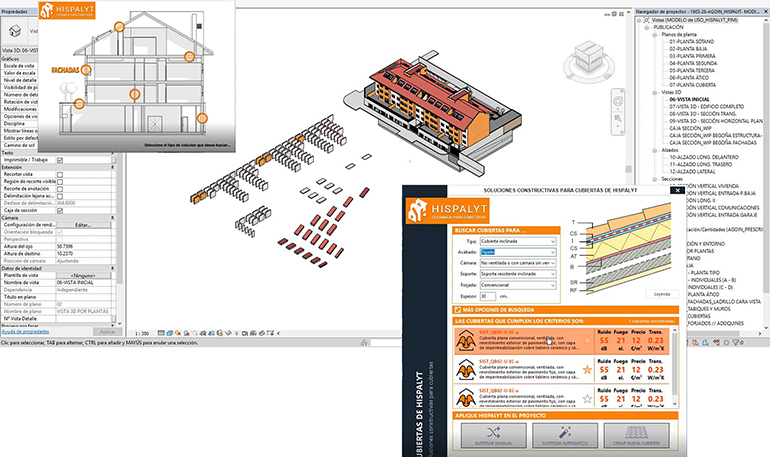This screenshot has height=457, width=770.
Task: Toggle the Caja de sección checkbox
Action: (60, 211)
